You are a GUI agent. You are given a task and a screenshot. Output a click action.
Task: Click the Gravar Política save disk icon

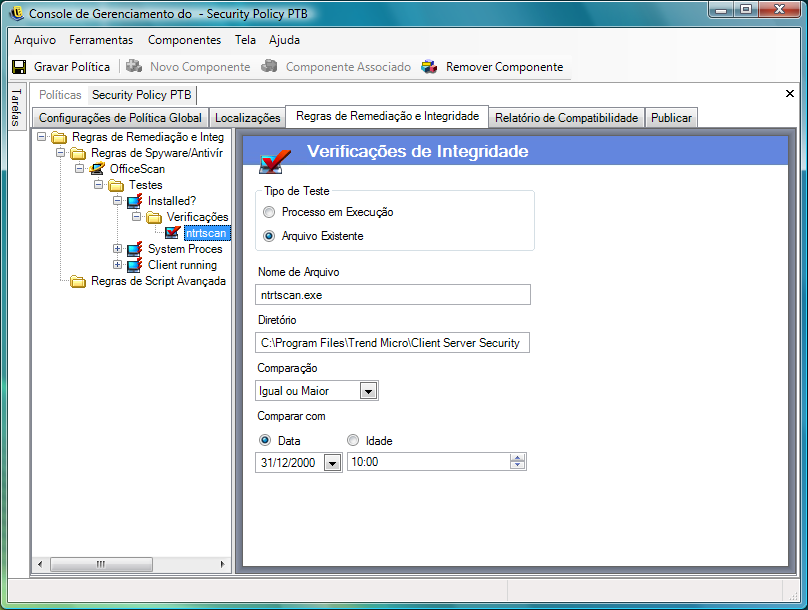click(19, 67)
